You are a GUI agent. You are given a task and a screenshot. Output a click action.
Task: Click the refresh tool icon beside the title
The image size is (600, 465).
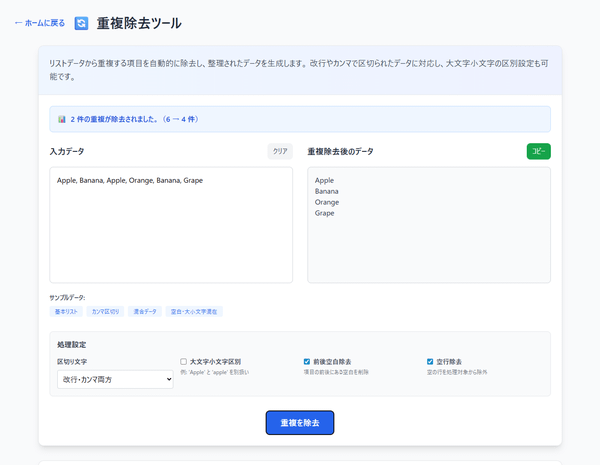[x=81, y=23]
